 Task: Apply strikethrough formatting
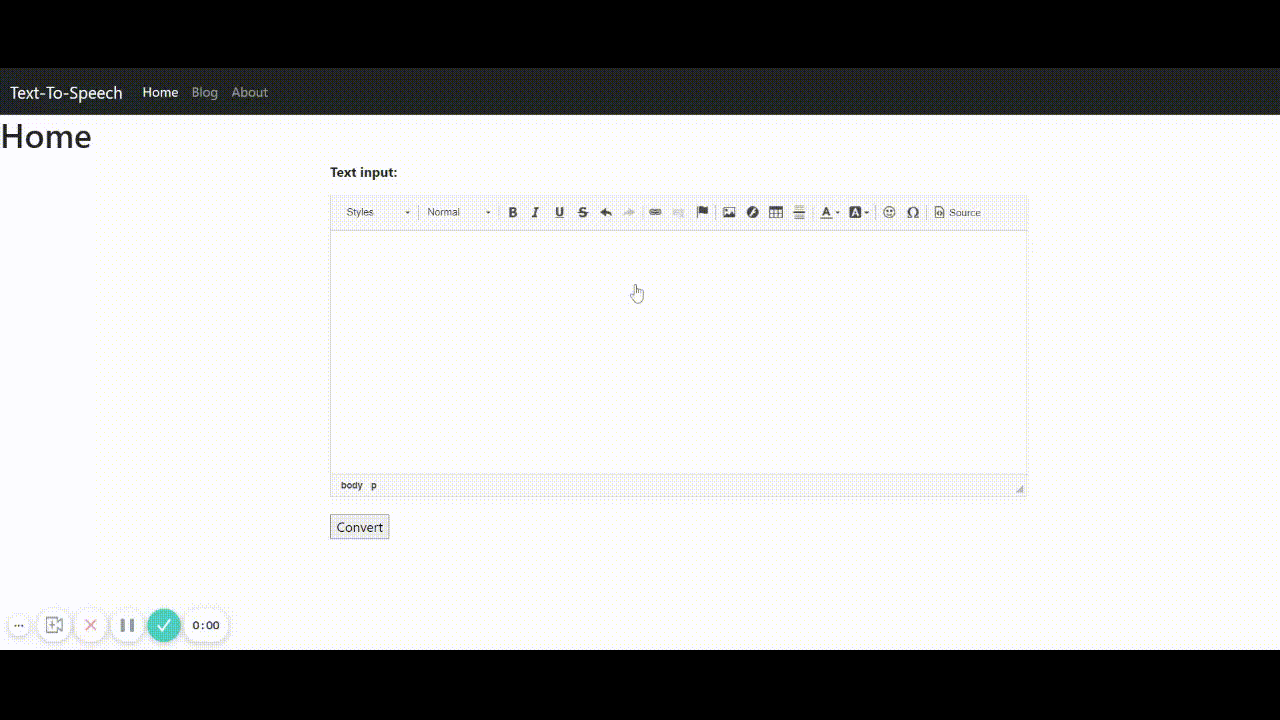coord(582,212)
